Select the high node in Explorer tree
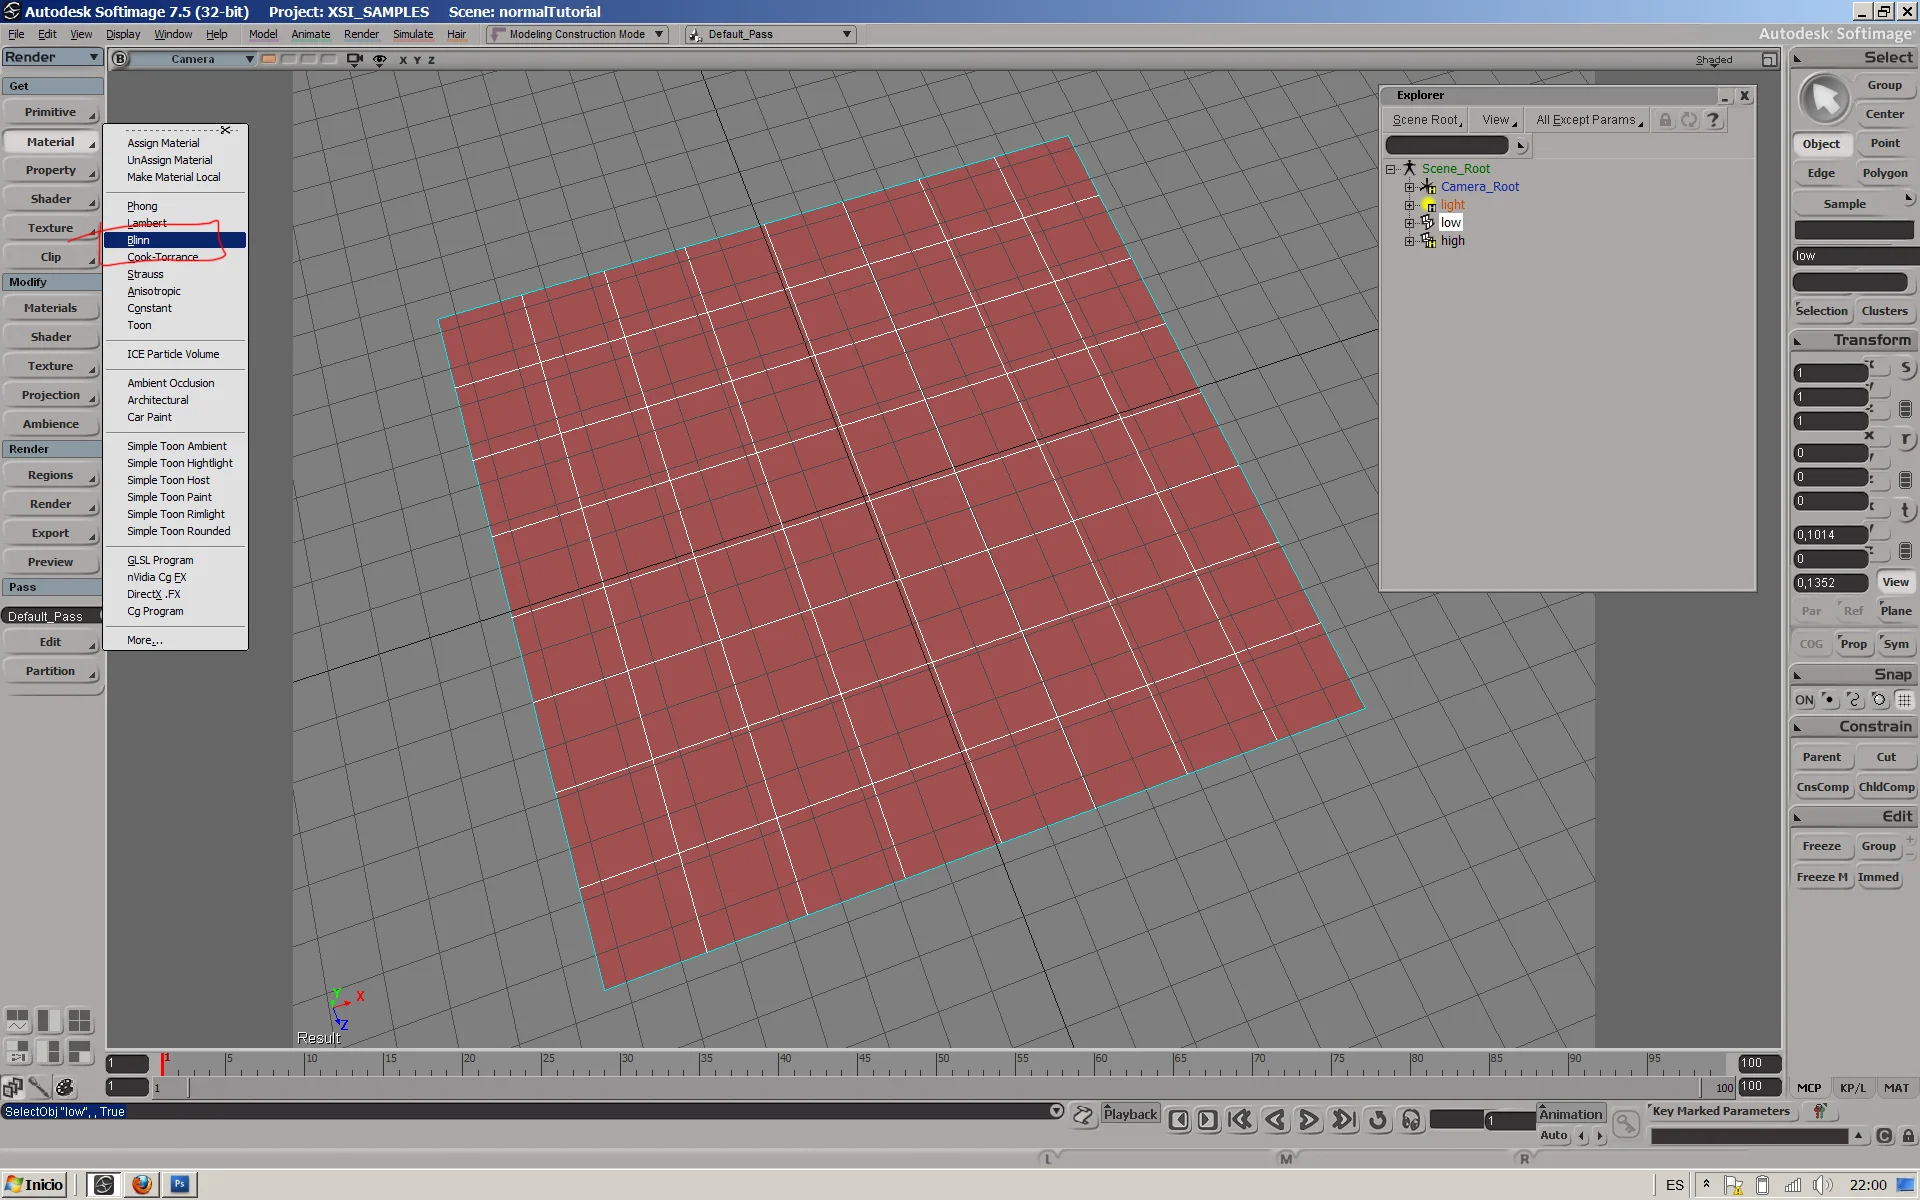Image resolution: width=1920 pixels, height=1200 pixels. [1452, 240]
